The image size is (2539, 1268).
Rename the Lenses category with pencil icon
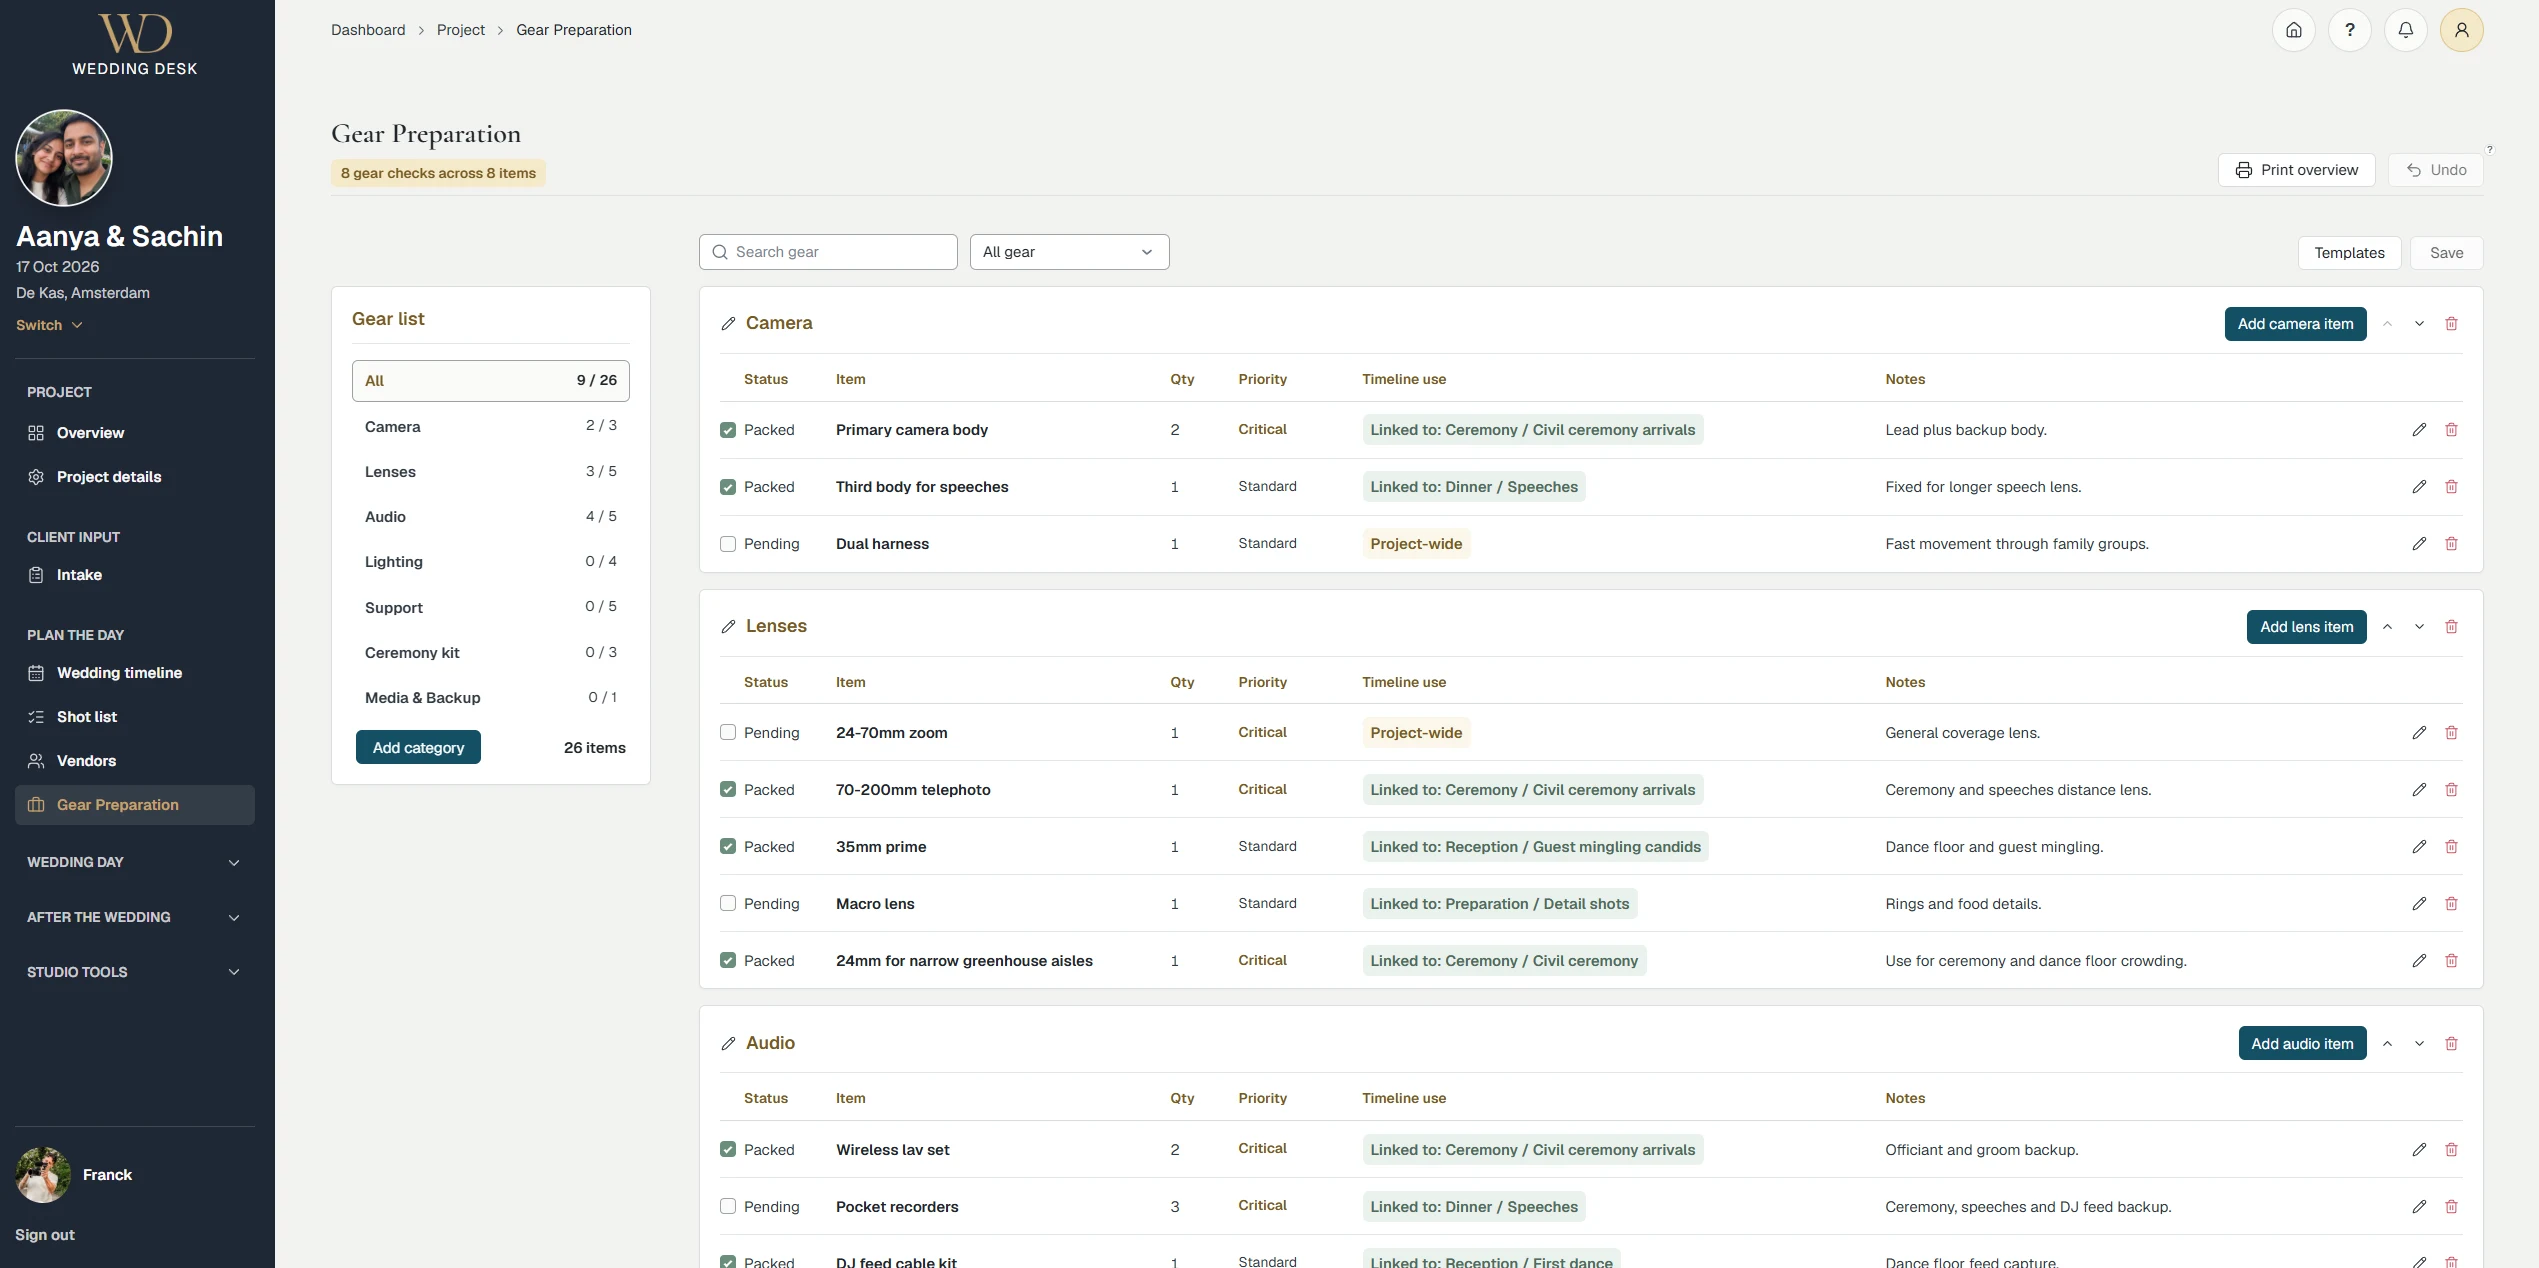(728, 627)
